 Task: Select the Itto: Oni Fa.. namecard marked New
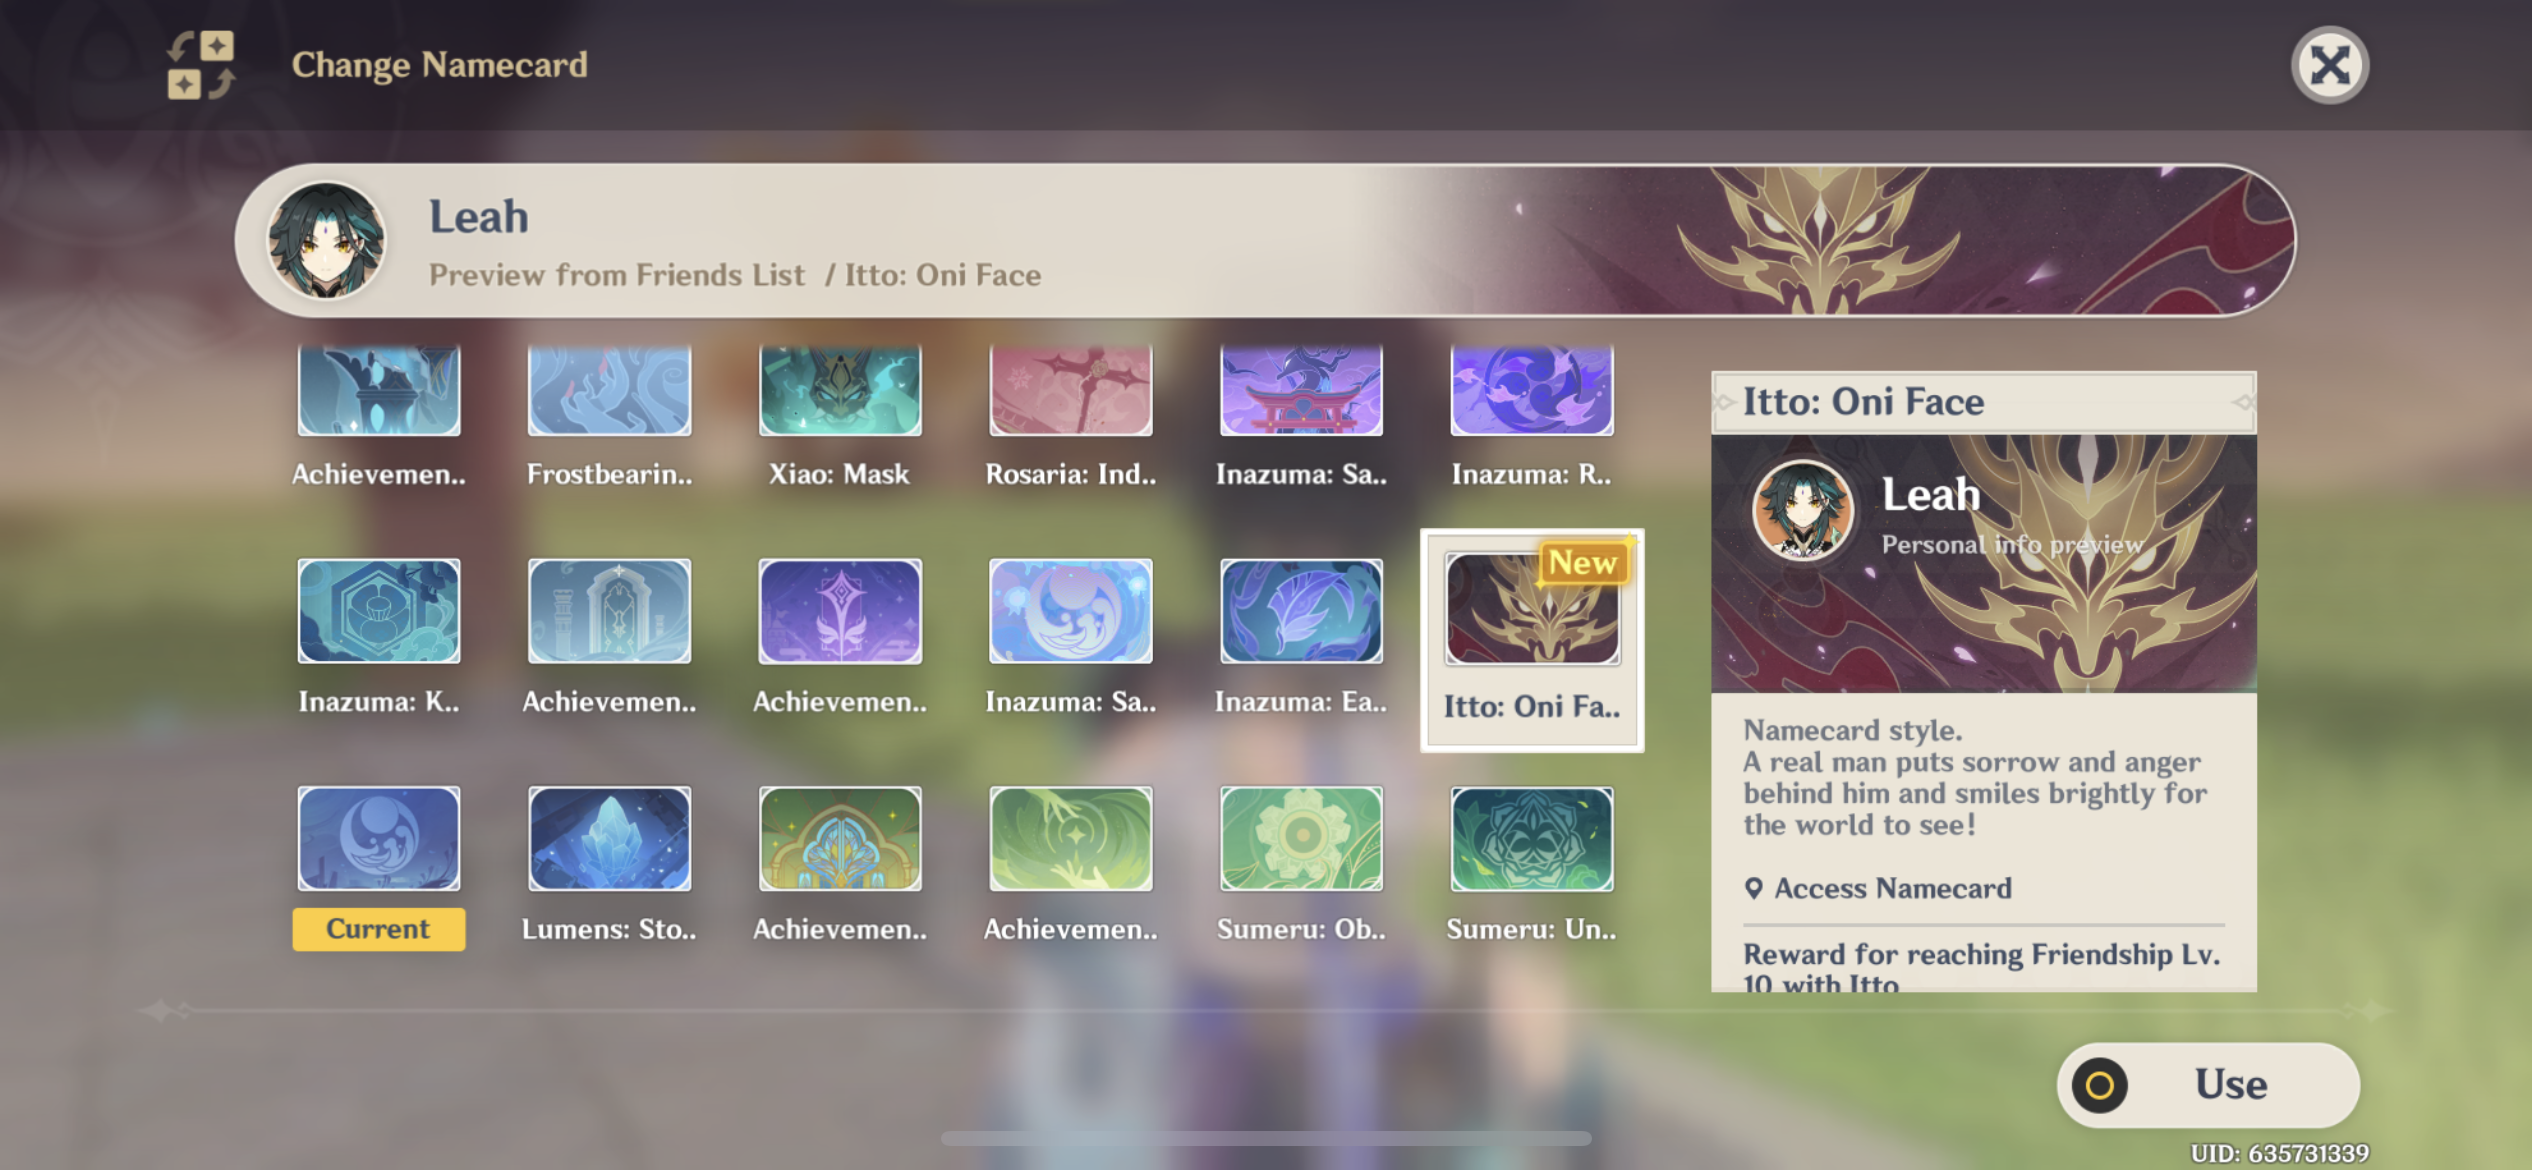pos(1532,640)
